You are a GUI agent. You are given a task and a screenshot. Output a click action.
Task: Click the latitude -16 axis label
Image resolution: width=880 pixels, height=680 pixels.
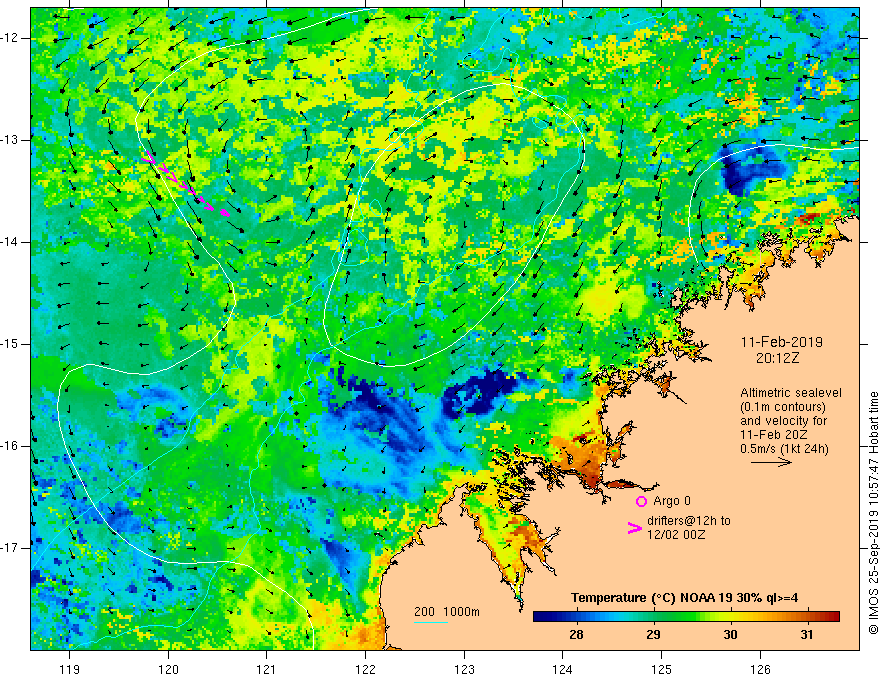tap(10, 446)
